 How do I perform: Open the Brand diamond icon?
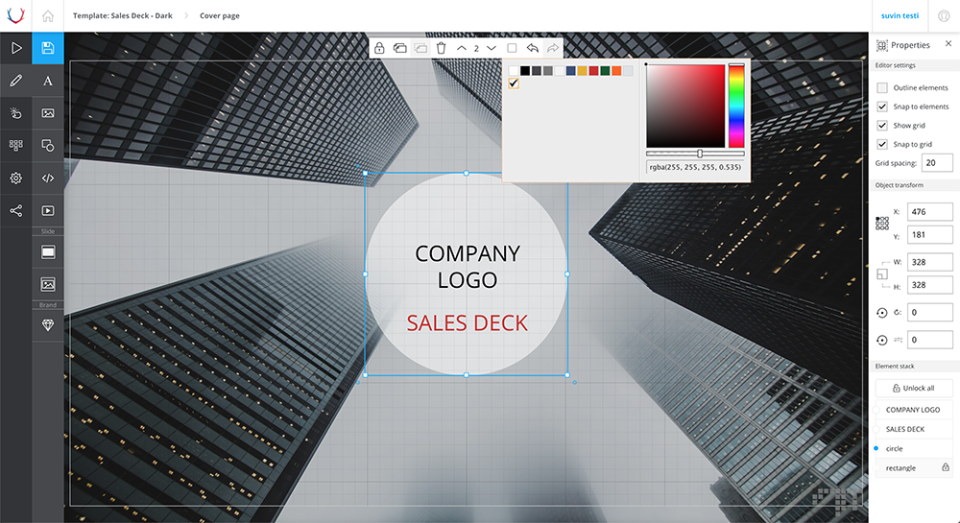pos(48,325)
